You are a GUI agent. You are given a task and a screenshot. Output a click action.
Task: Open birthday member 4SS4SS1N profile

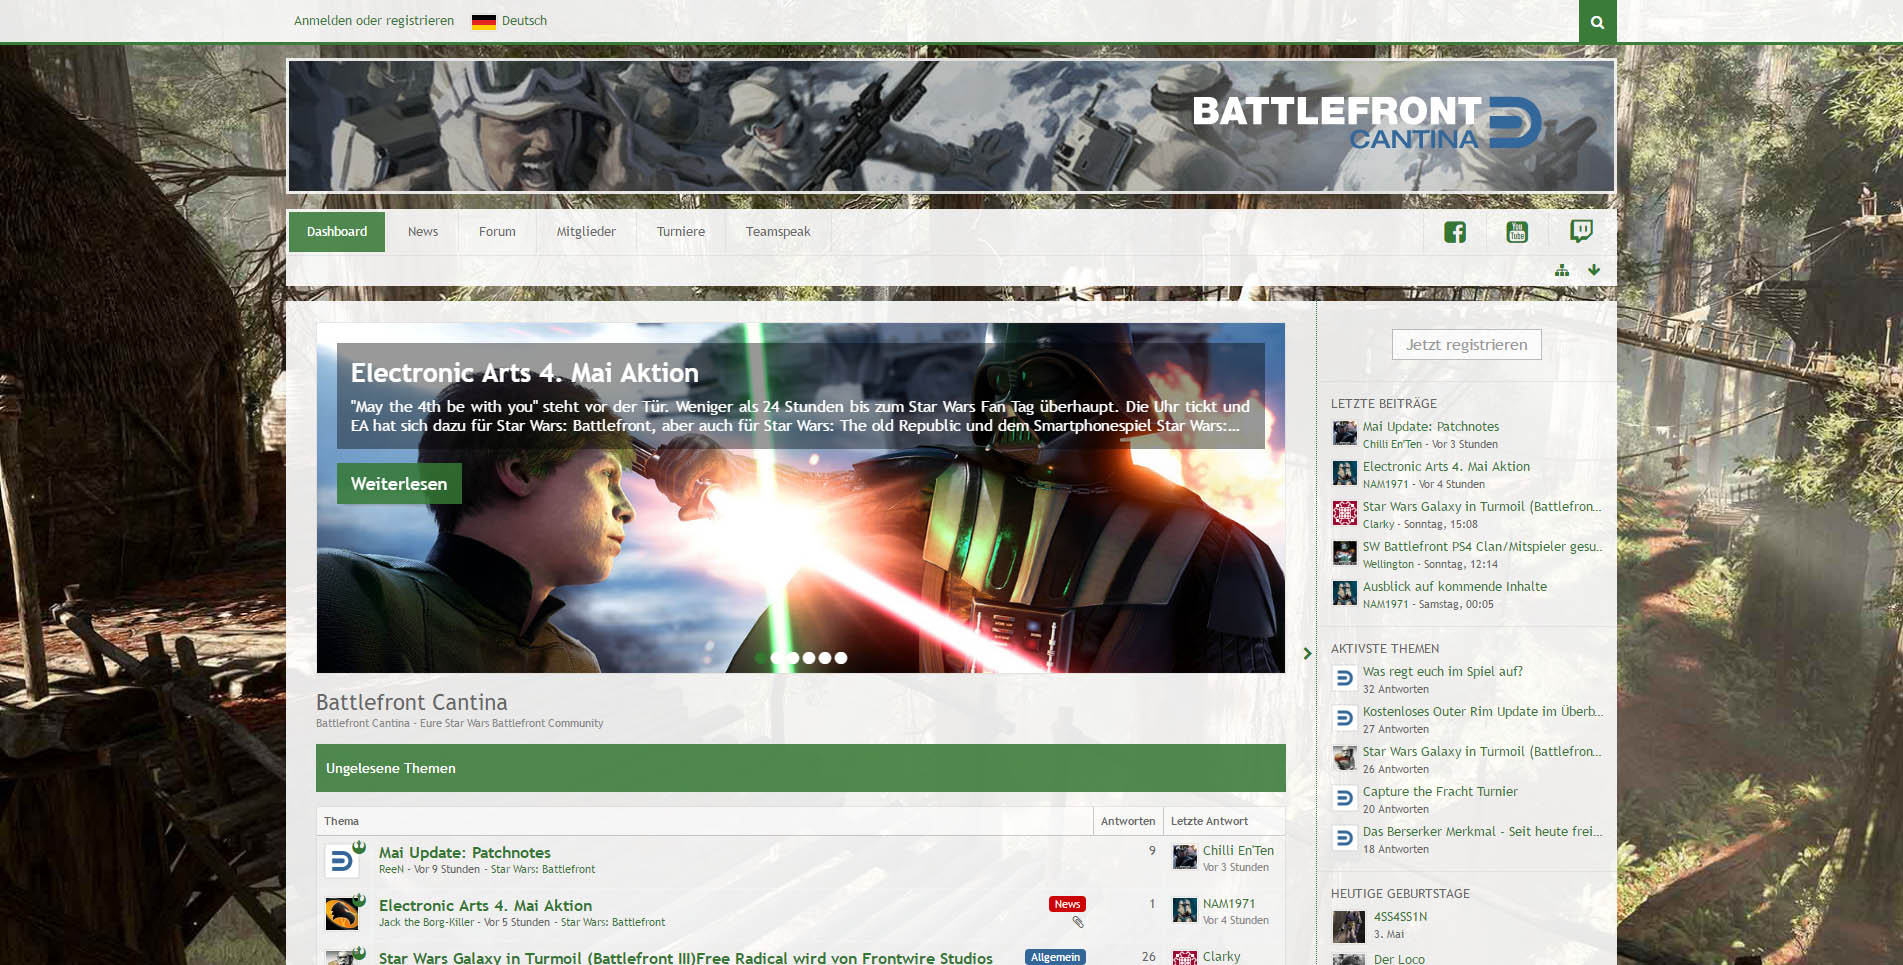point(1400,917)
